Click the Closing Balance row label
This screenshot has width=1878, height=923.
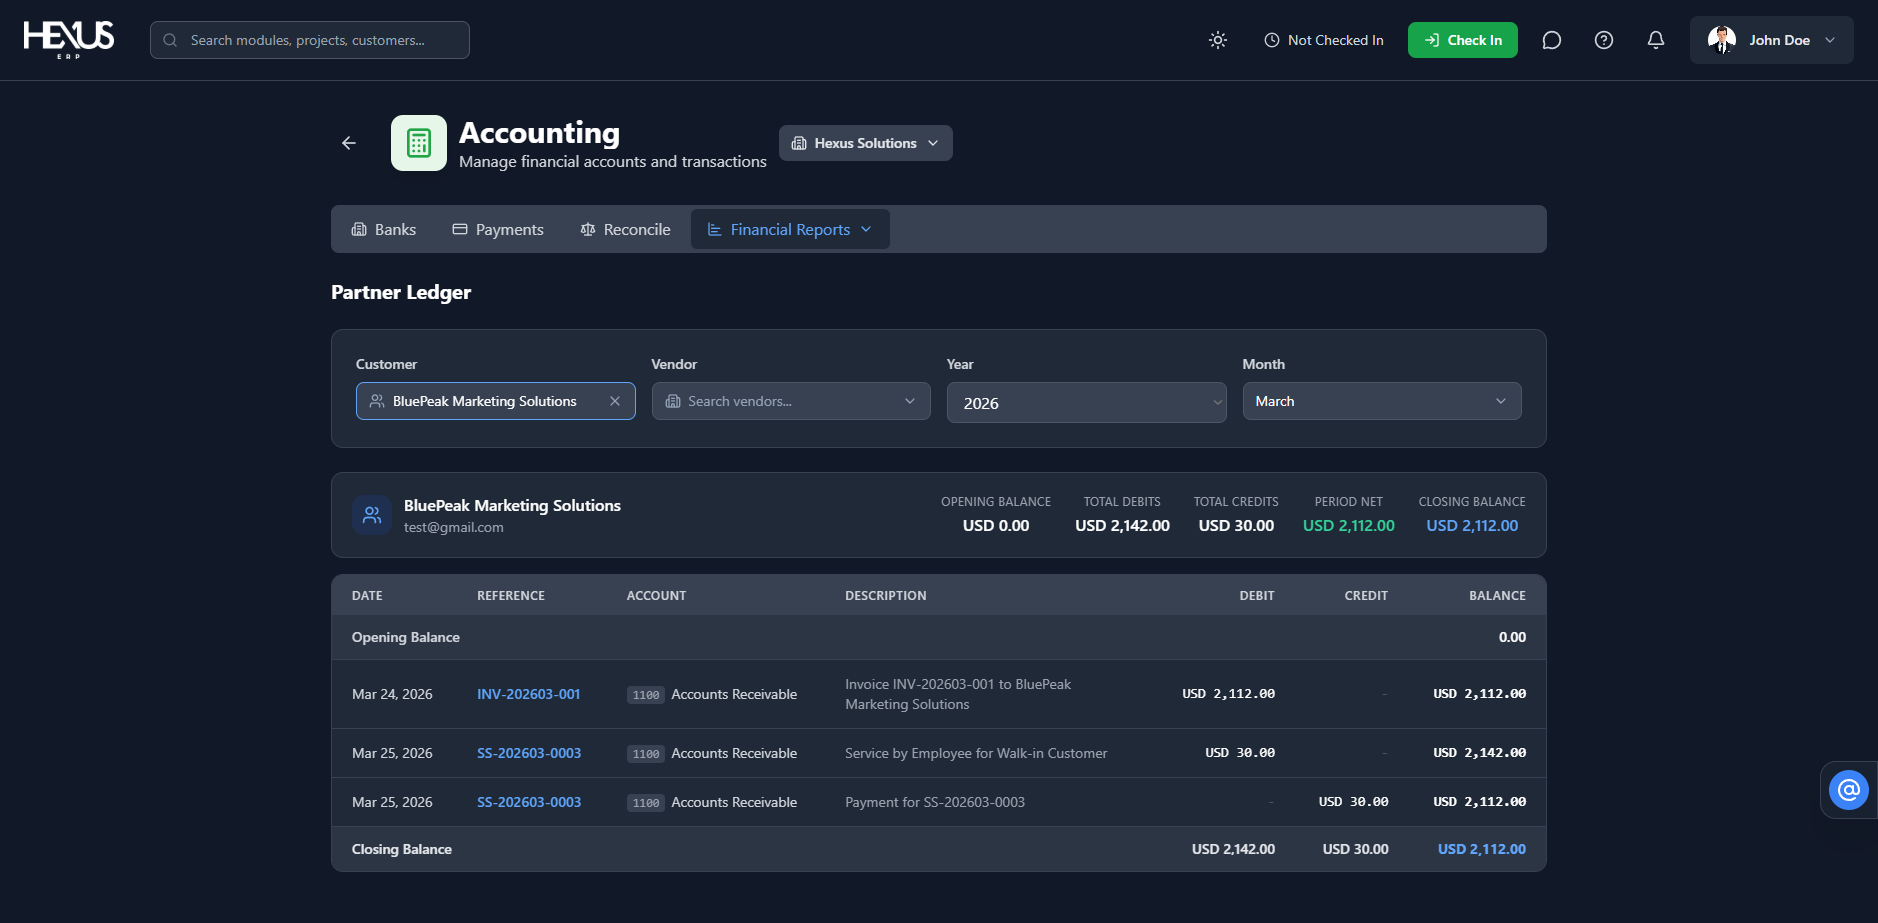402,849
